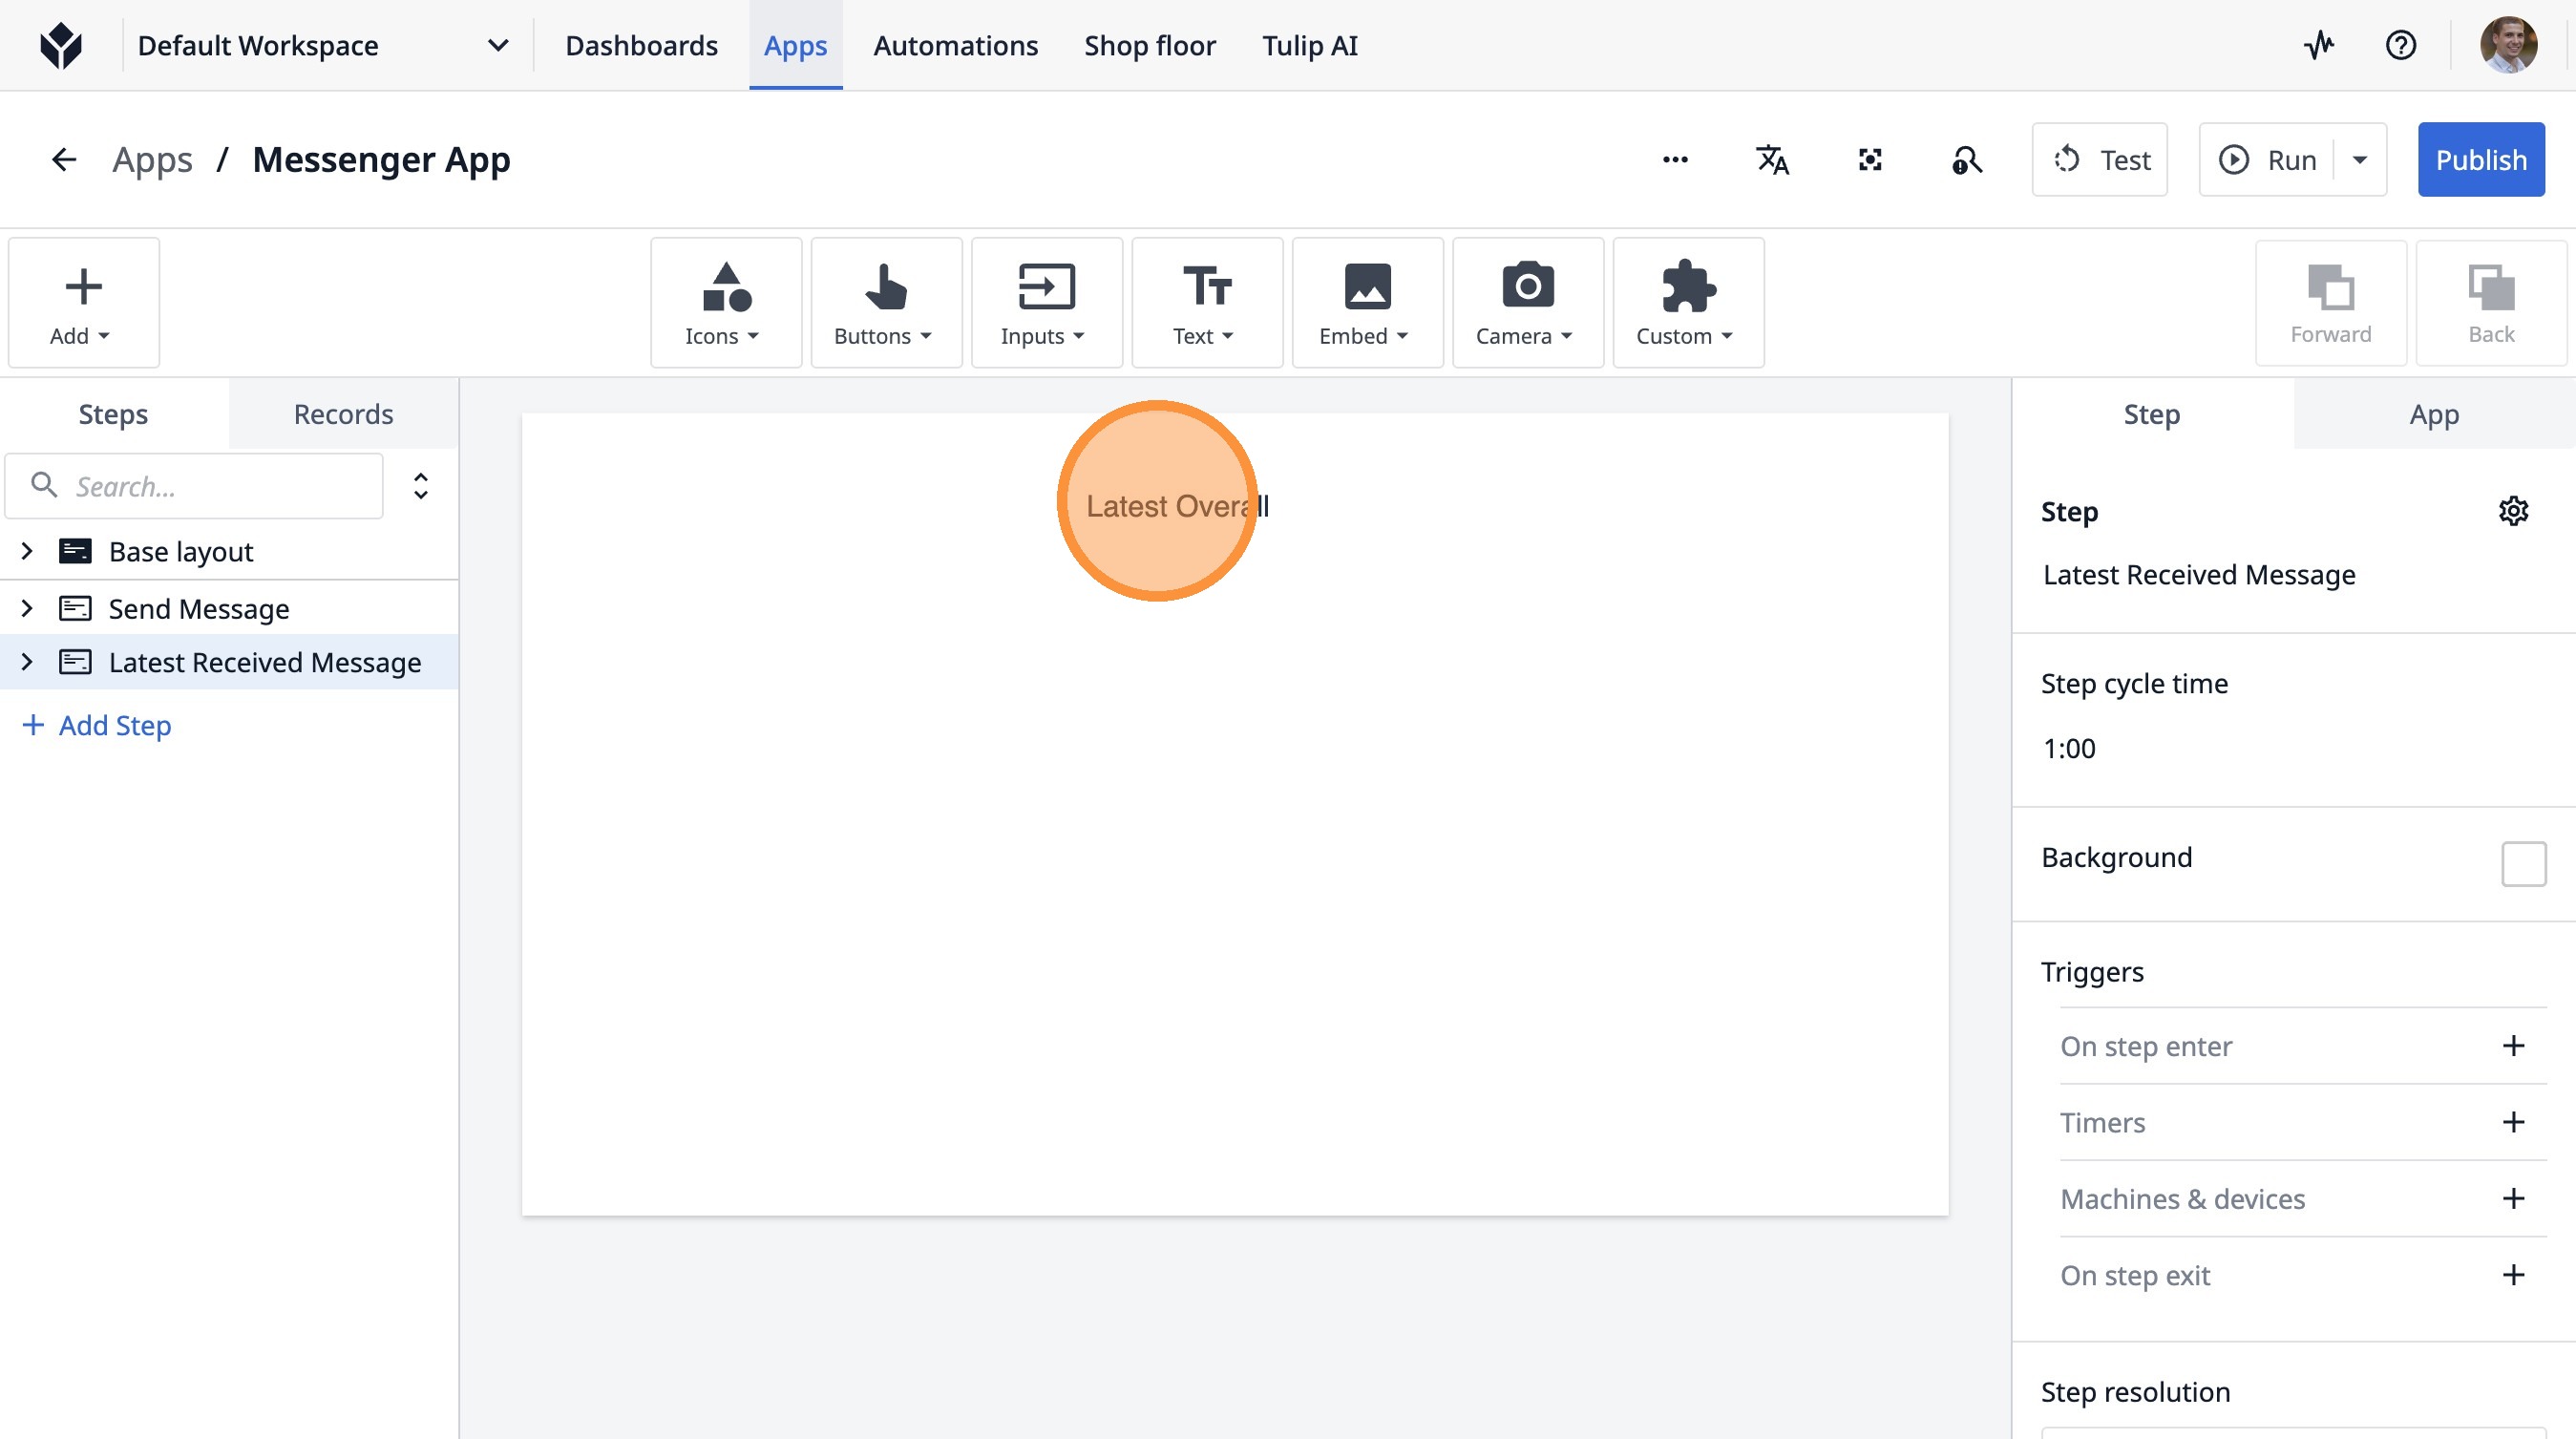Open the translation icon in header

(x=1772, y=160)
